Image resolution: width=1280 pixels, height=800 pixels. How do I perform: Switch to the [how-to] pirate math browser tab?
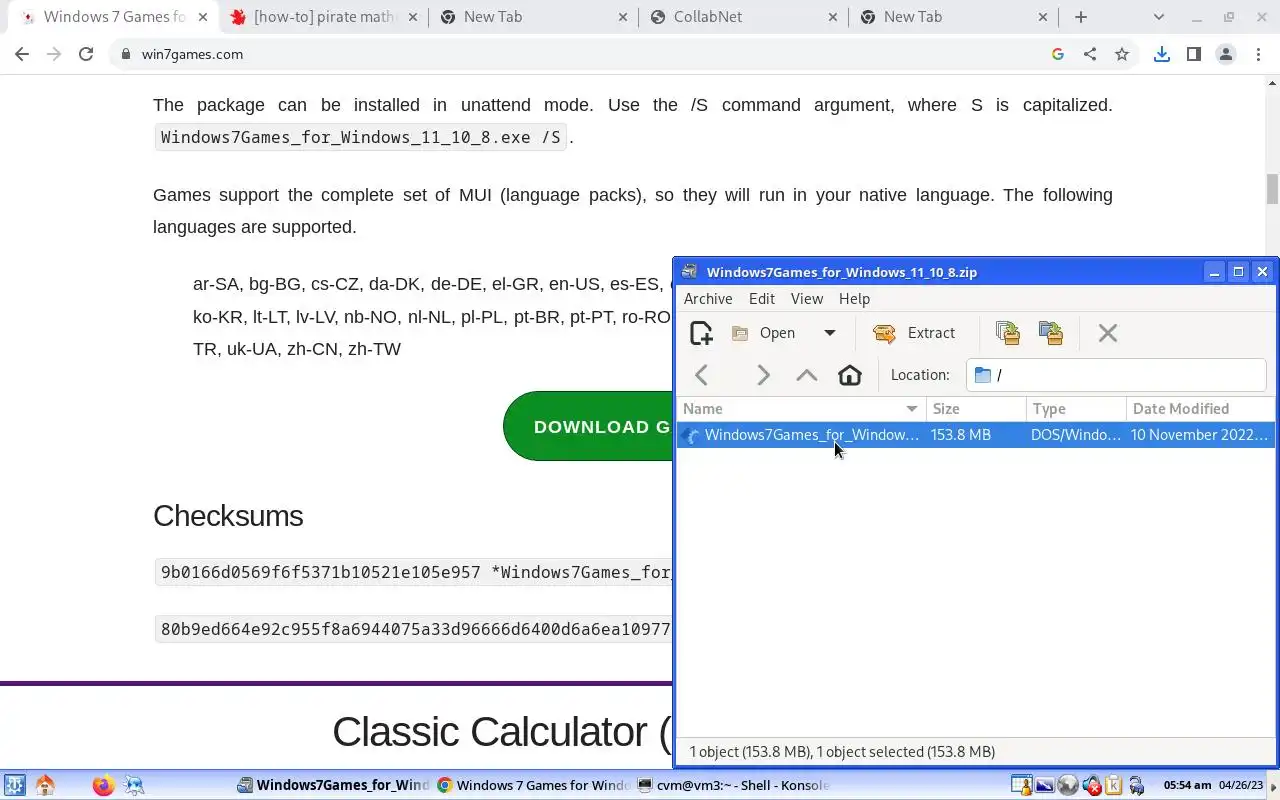tap(325, 17)
